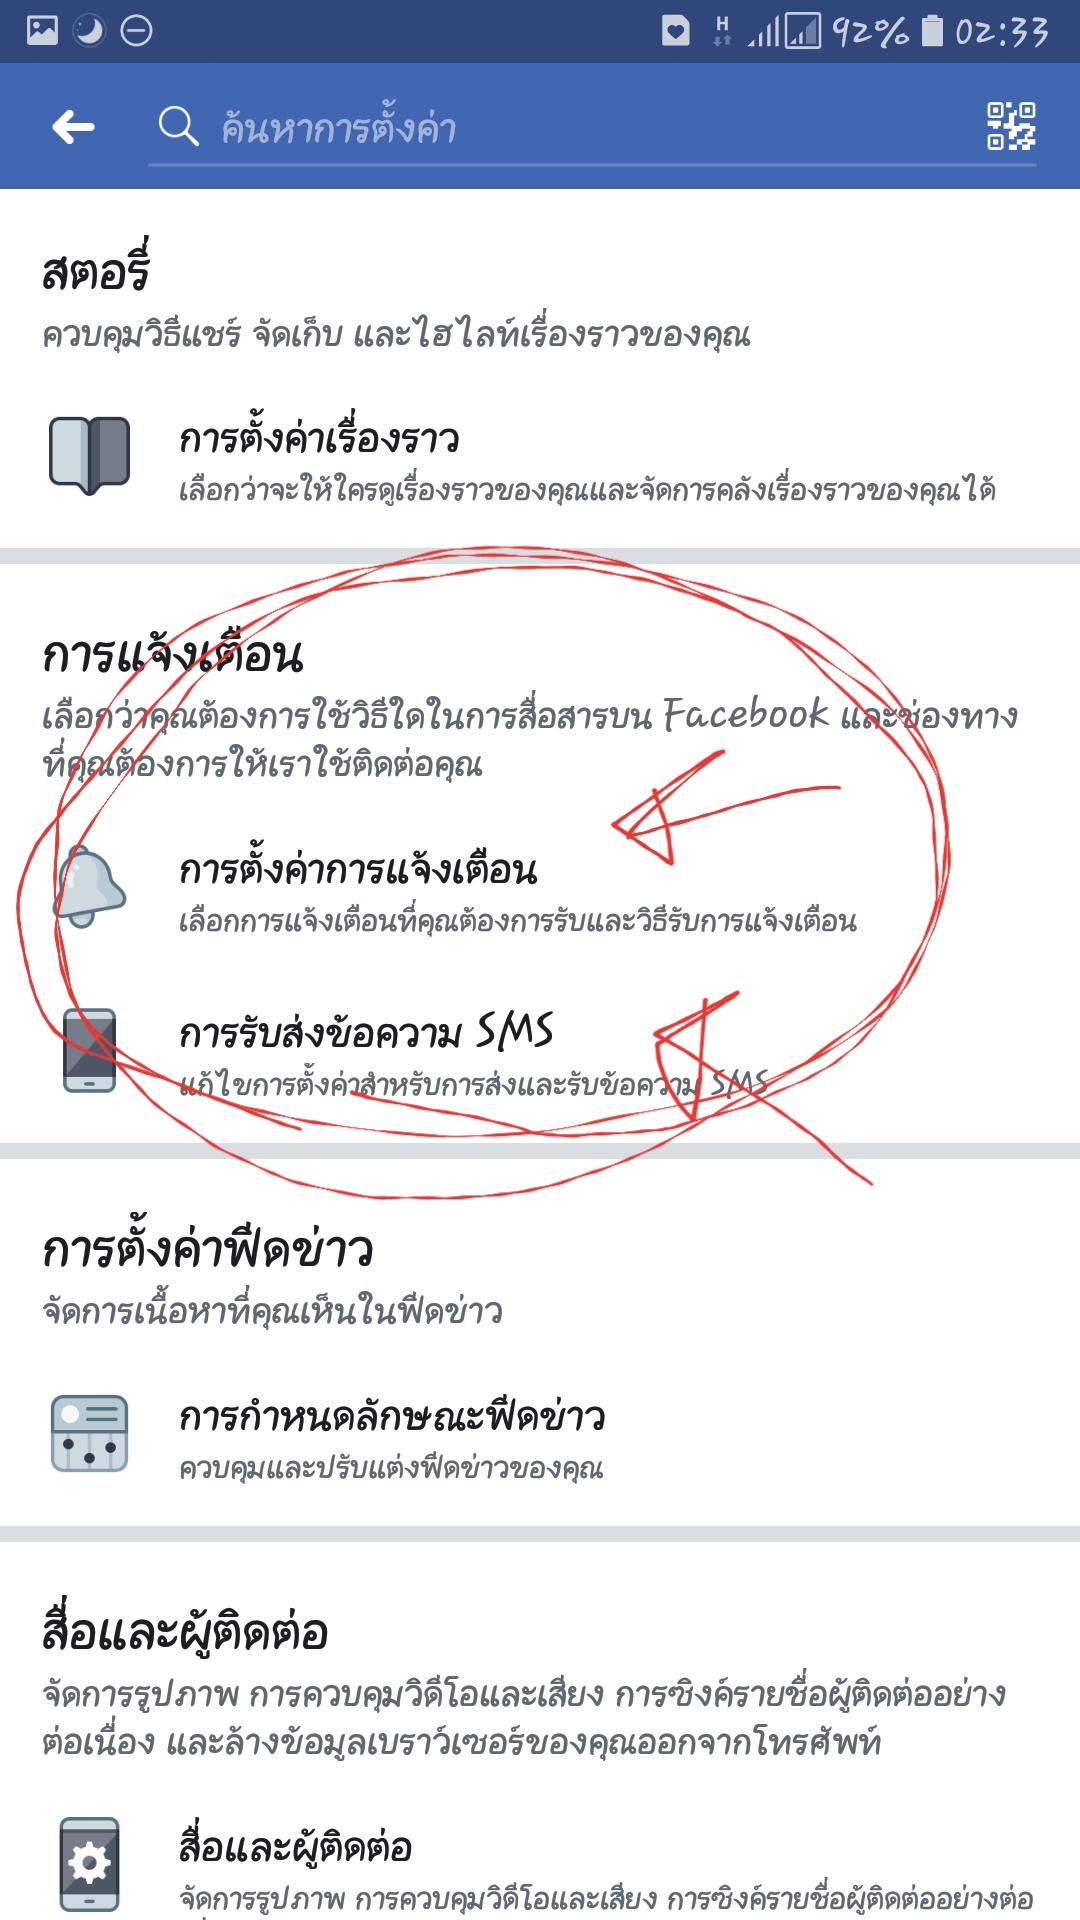This screenshot has width=1080, height=1920.
Task: Tap the picture notification icon in status bar
Action: [42, 31]
